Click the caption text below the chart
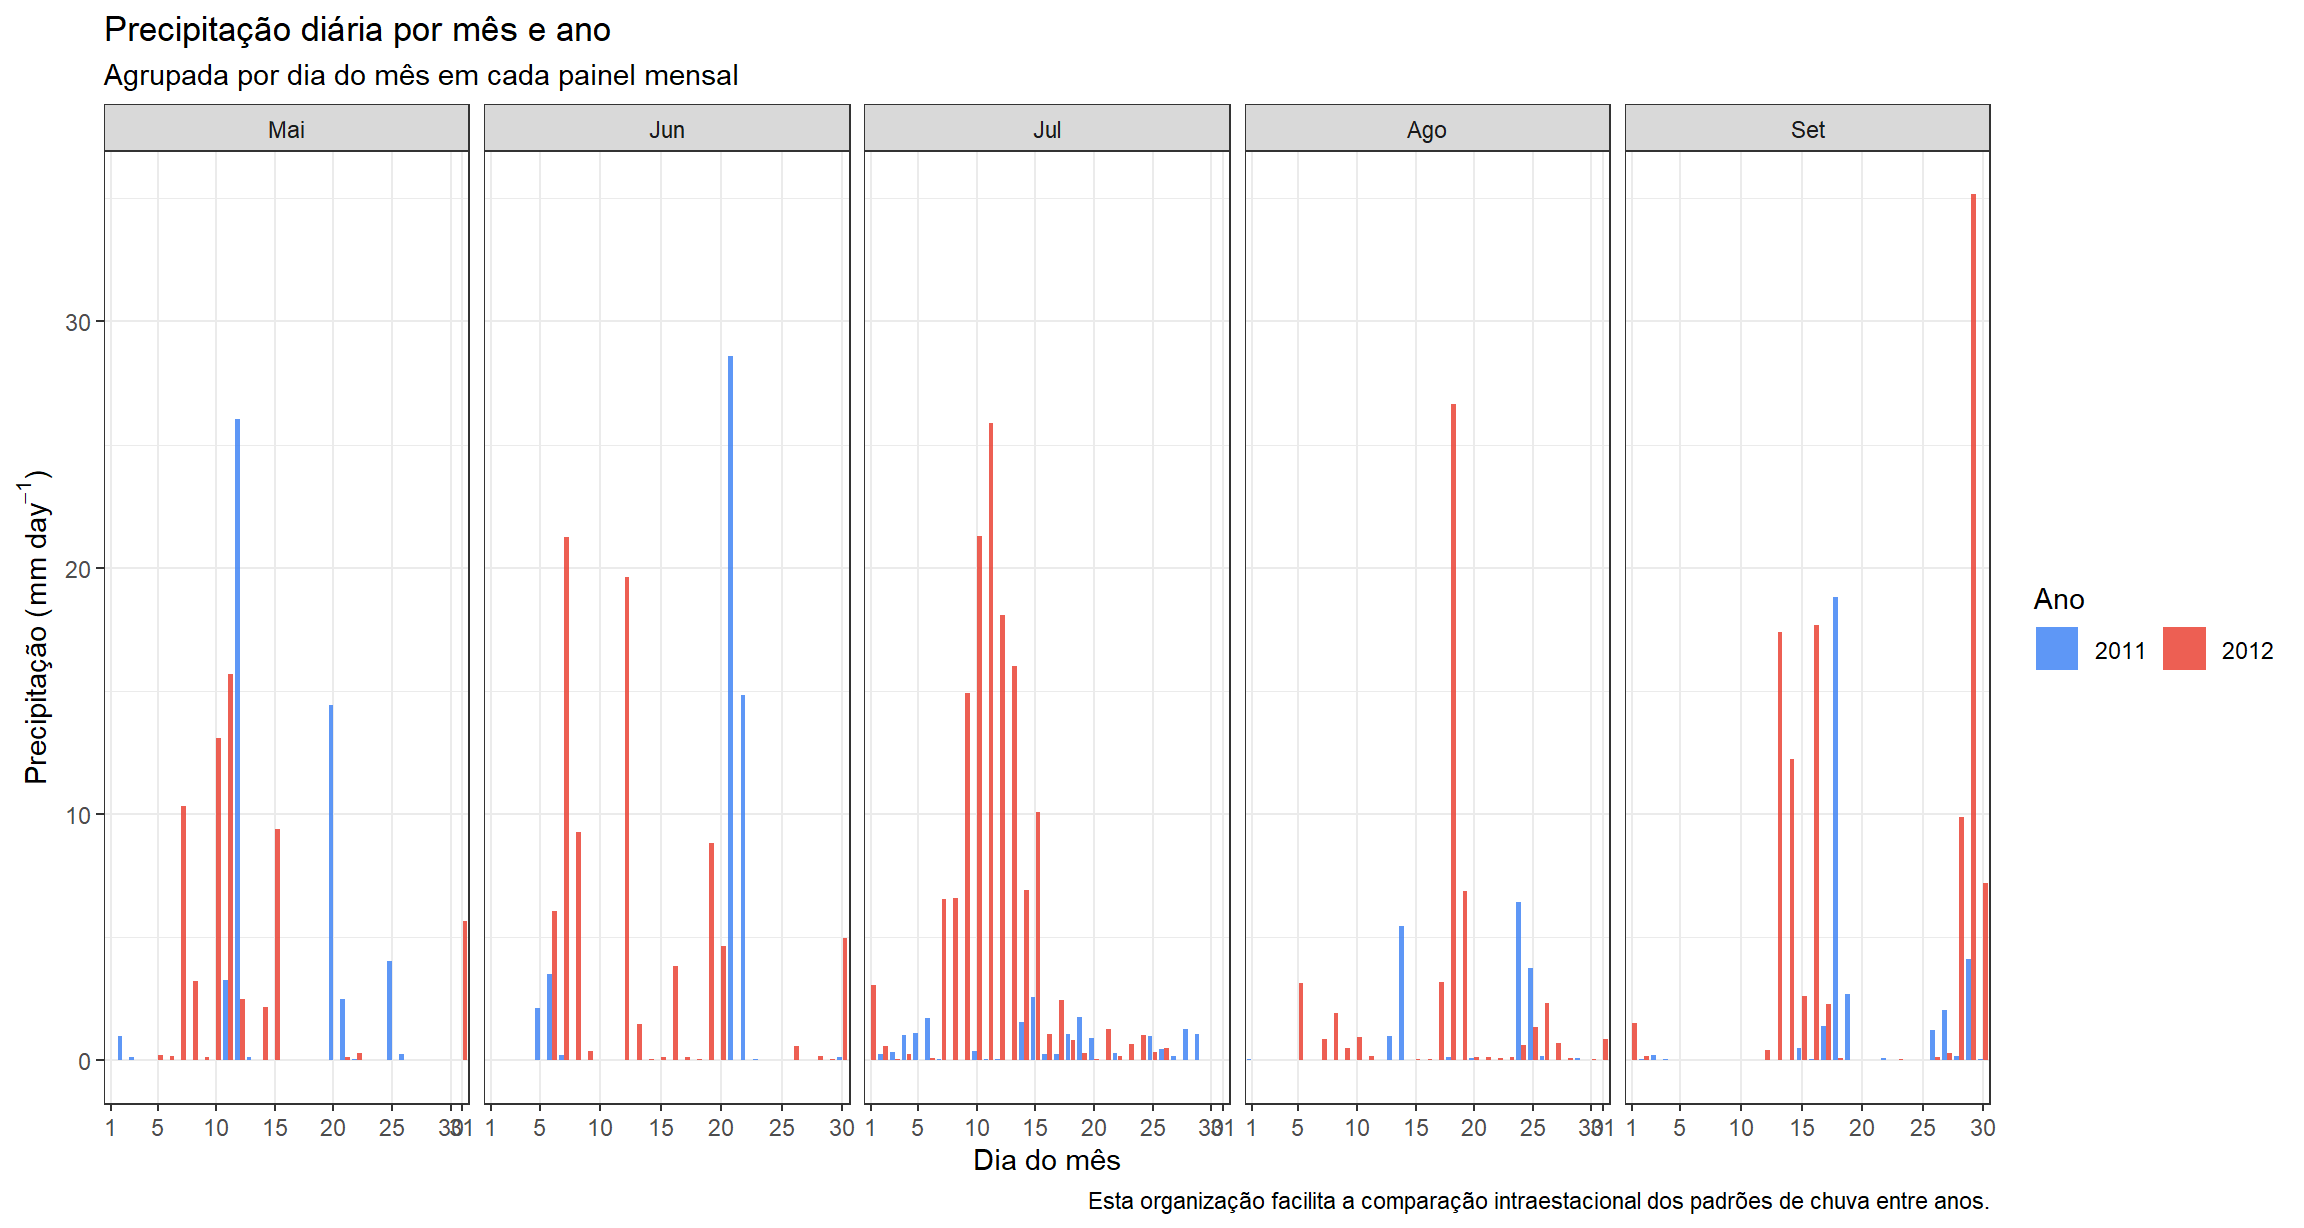The width and height of the screenshot is (2304, 1228). click(1538, 1201)
